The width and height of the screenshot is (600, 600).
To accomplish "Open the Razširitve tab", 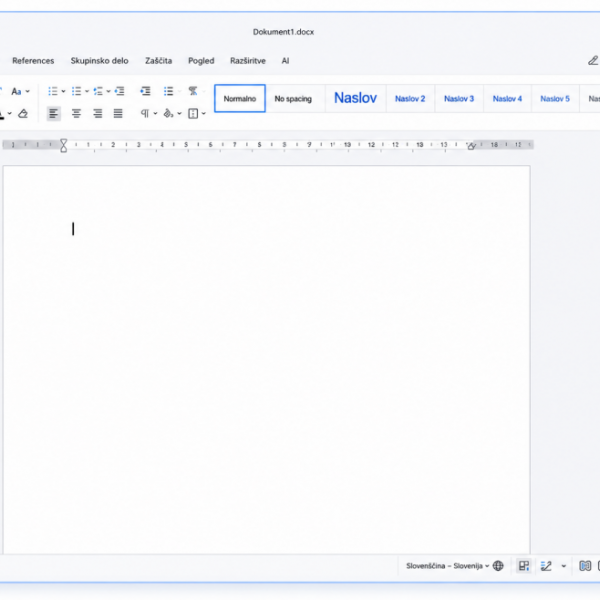I will [x=248, y=61].
